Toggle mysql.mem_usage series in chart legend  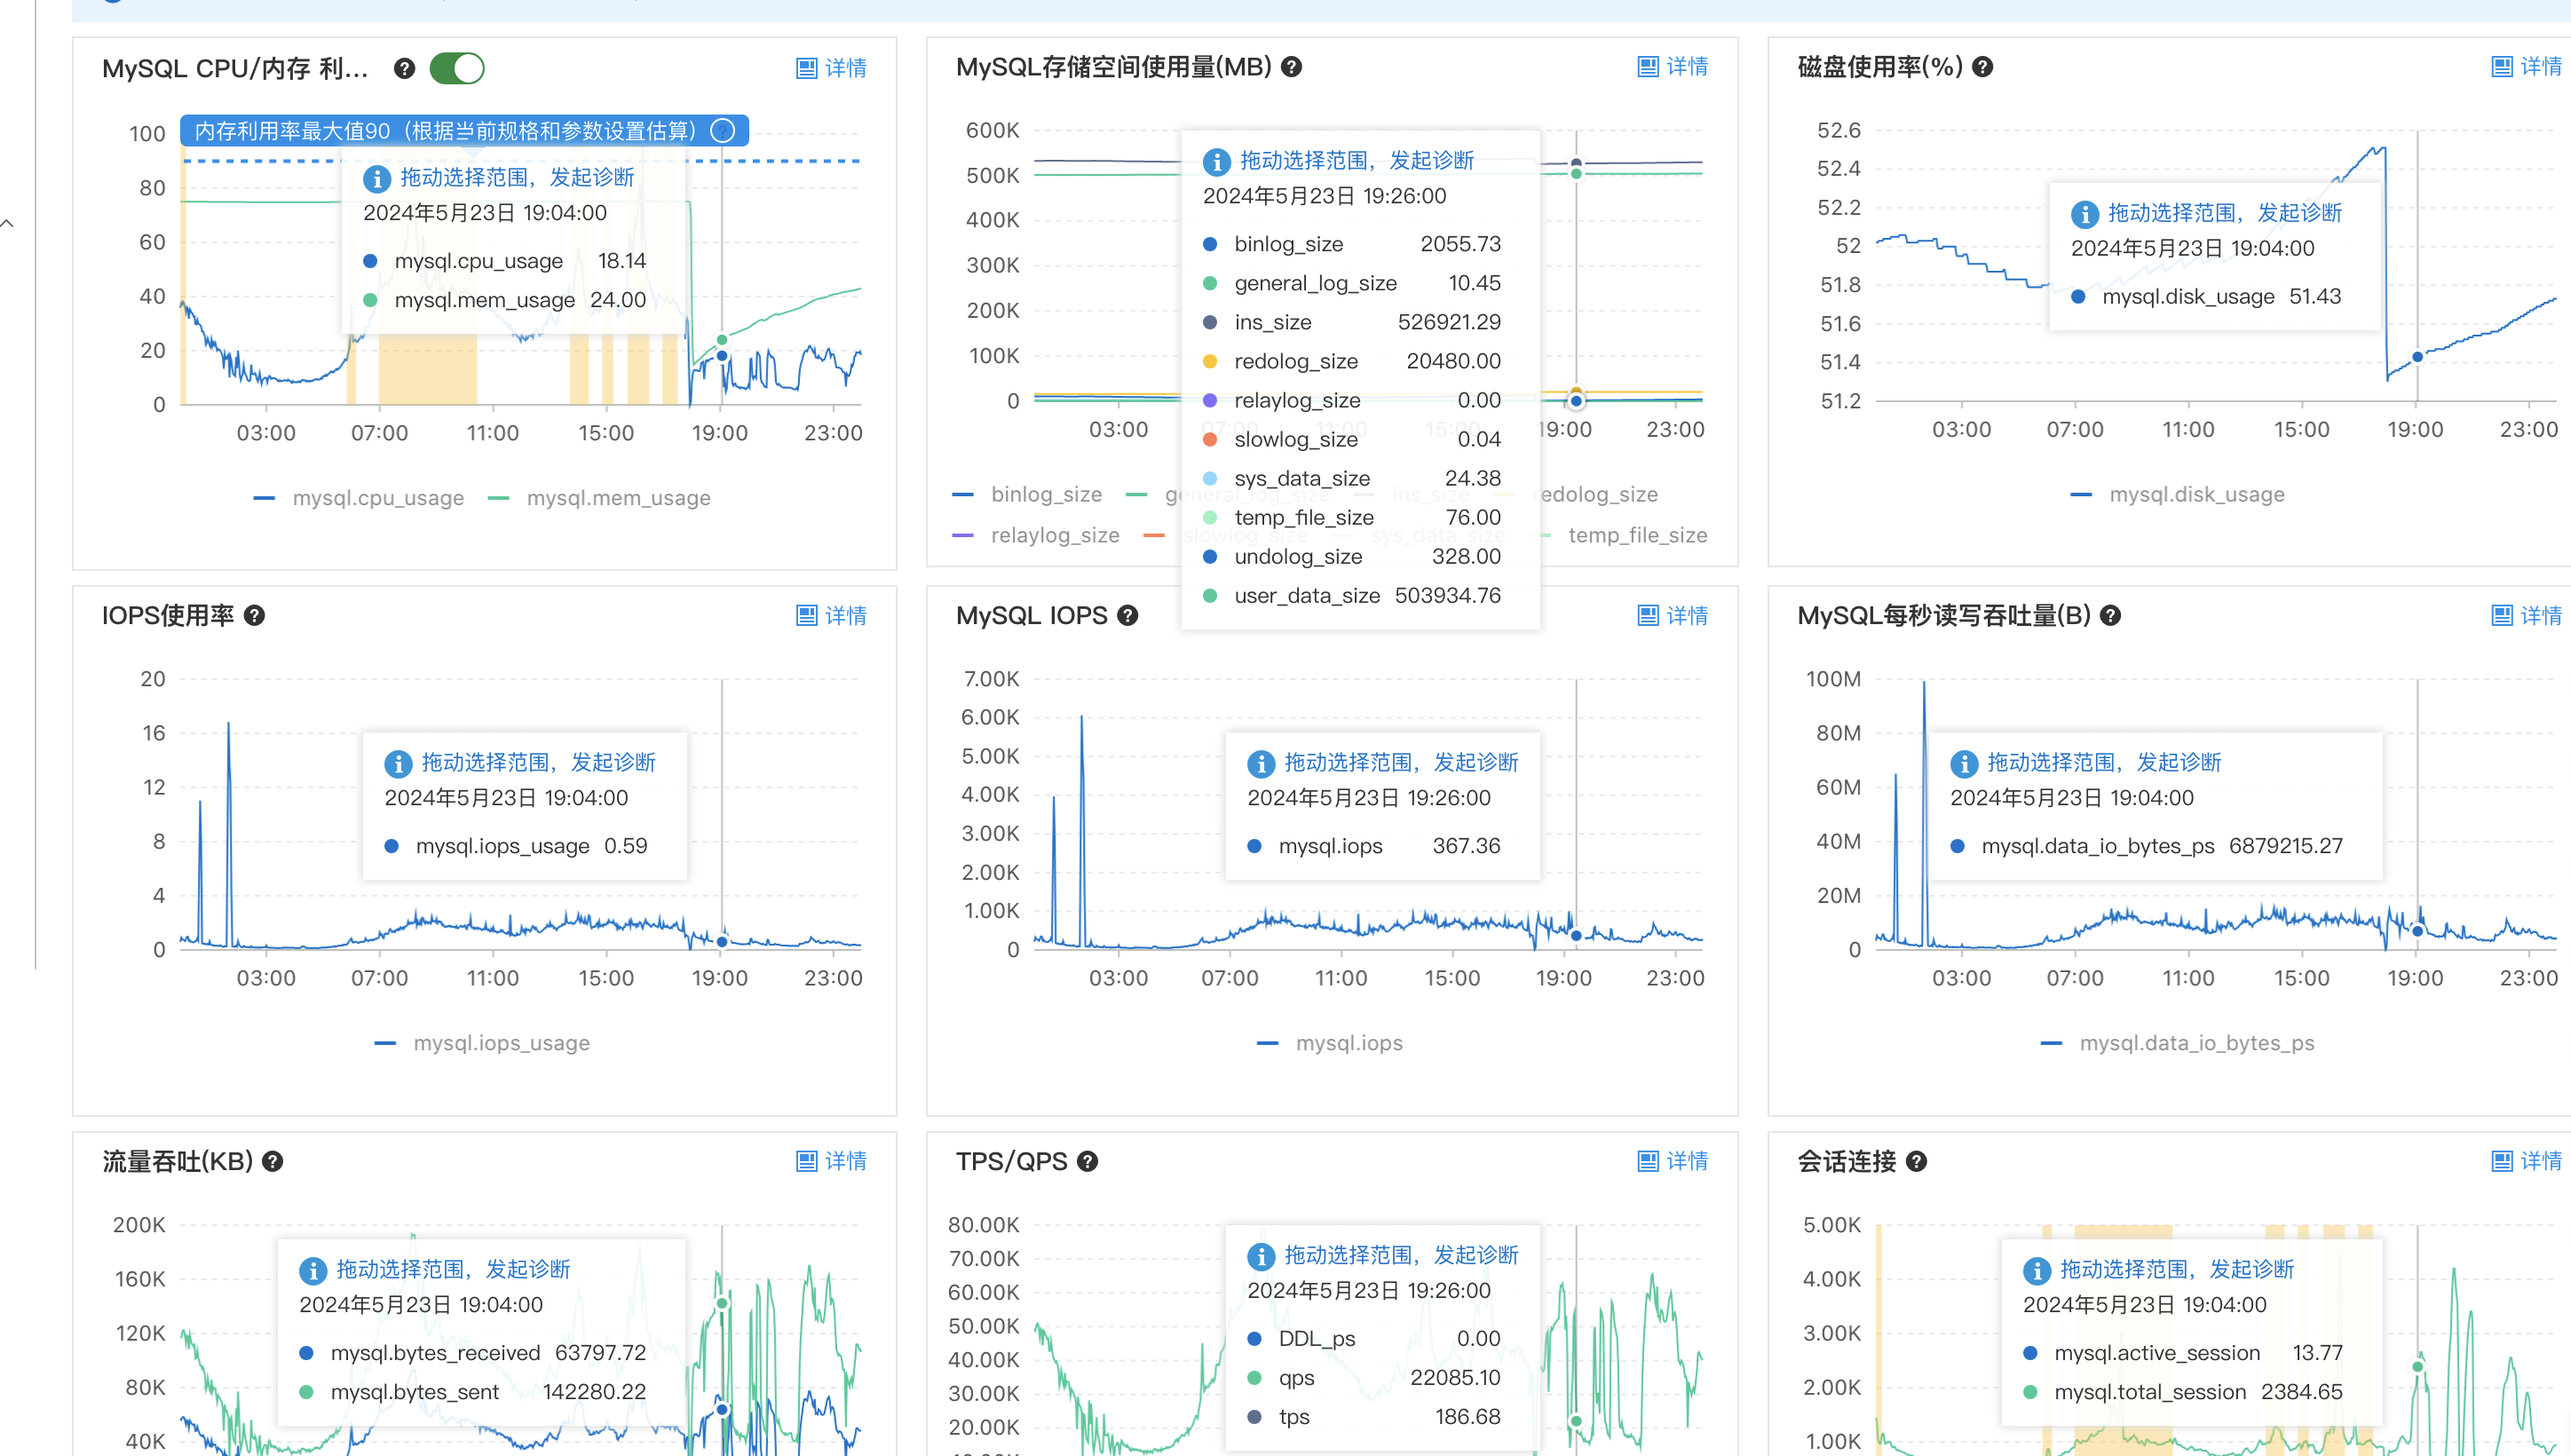point(617,498)
